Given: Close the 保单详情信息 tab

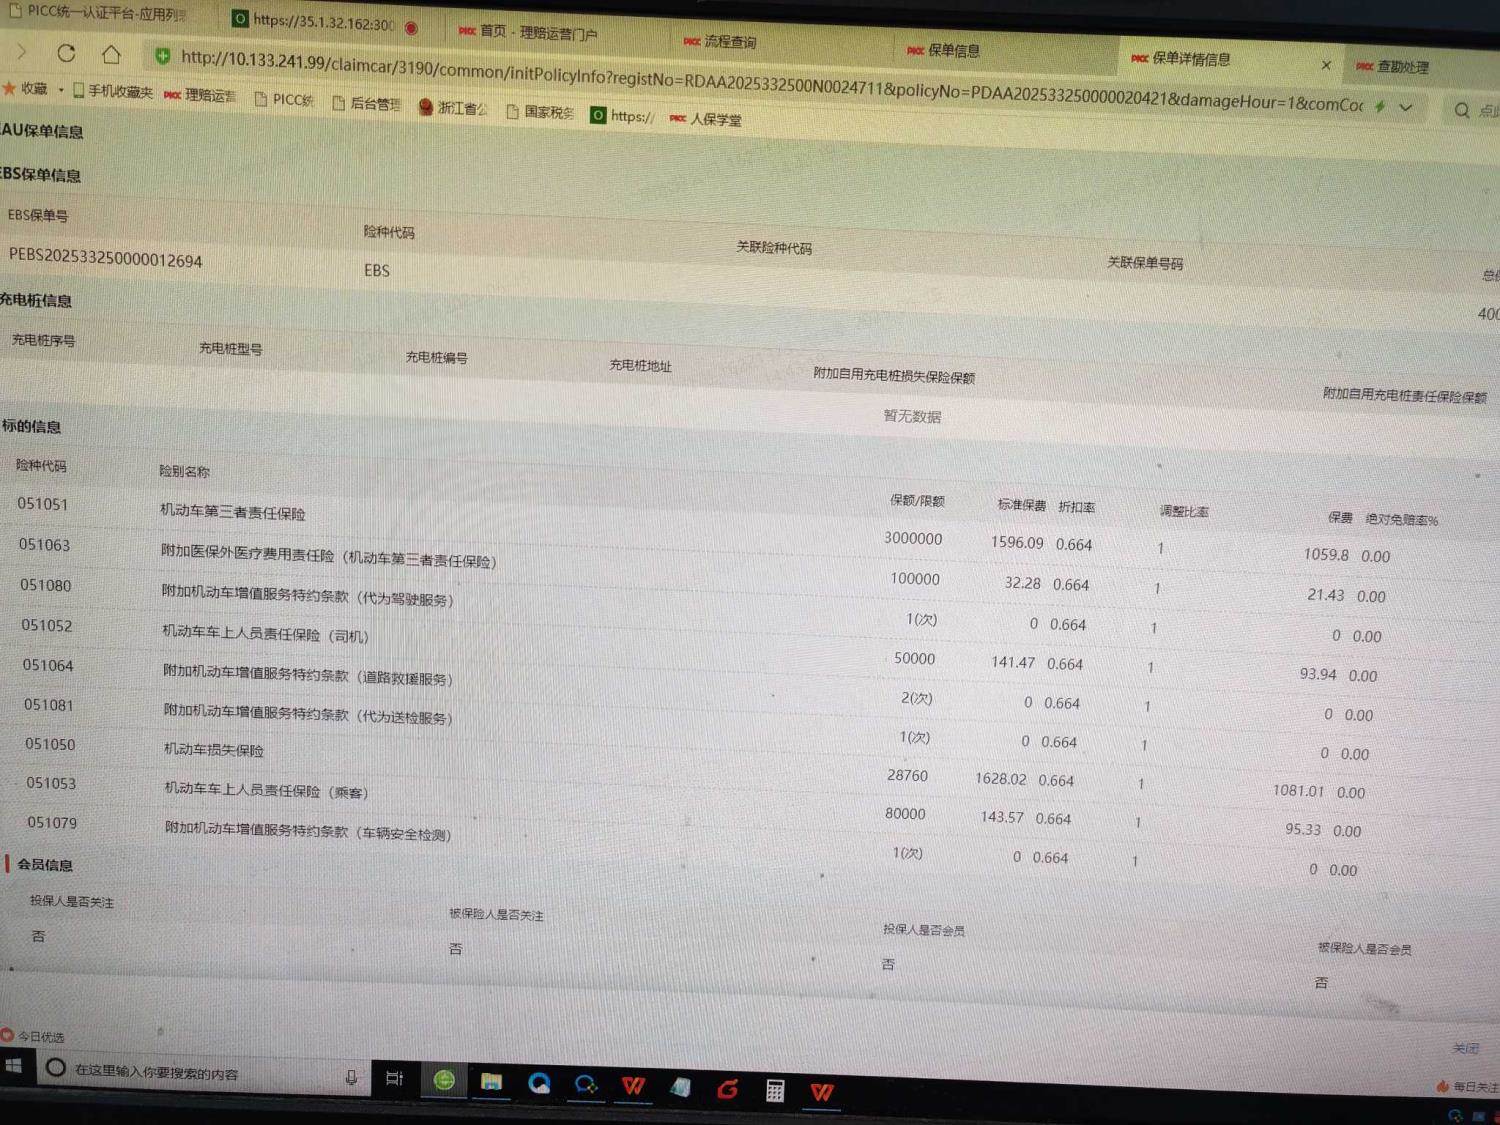Looking at the screenshot, I should click(1326, 65).
